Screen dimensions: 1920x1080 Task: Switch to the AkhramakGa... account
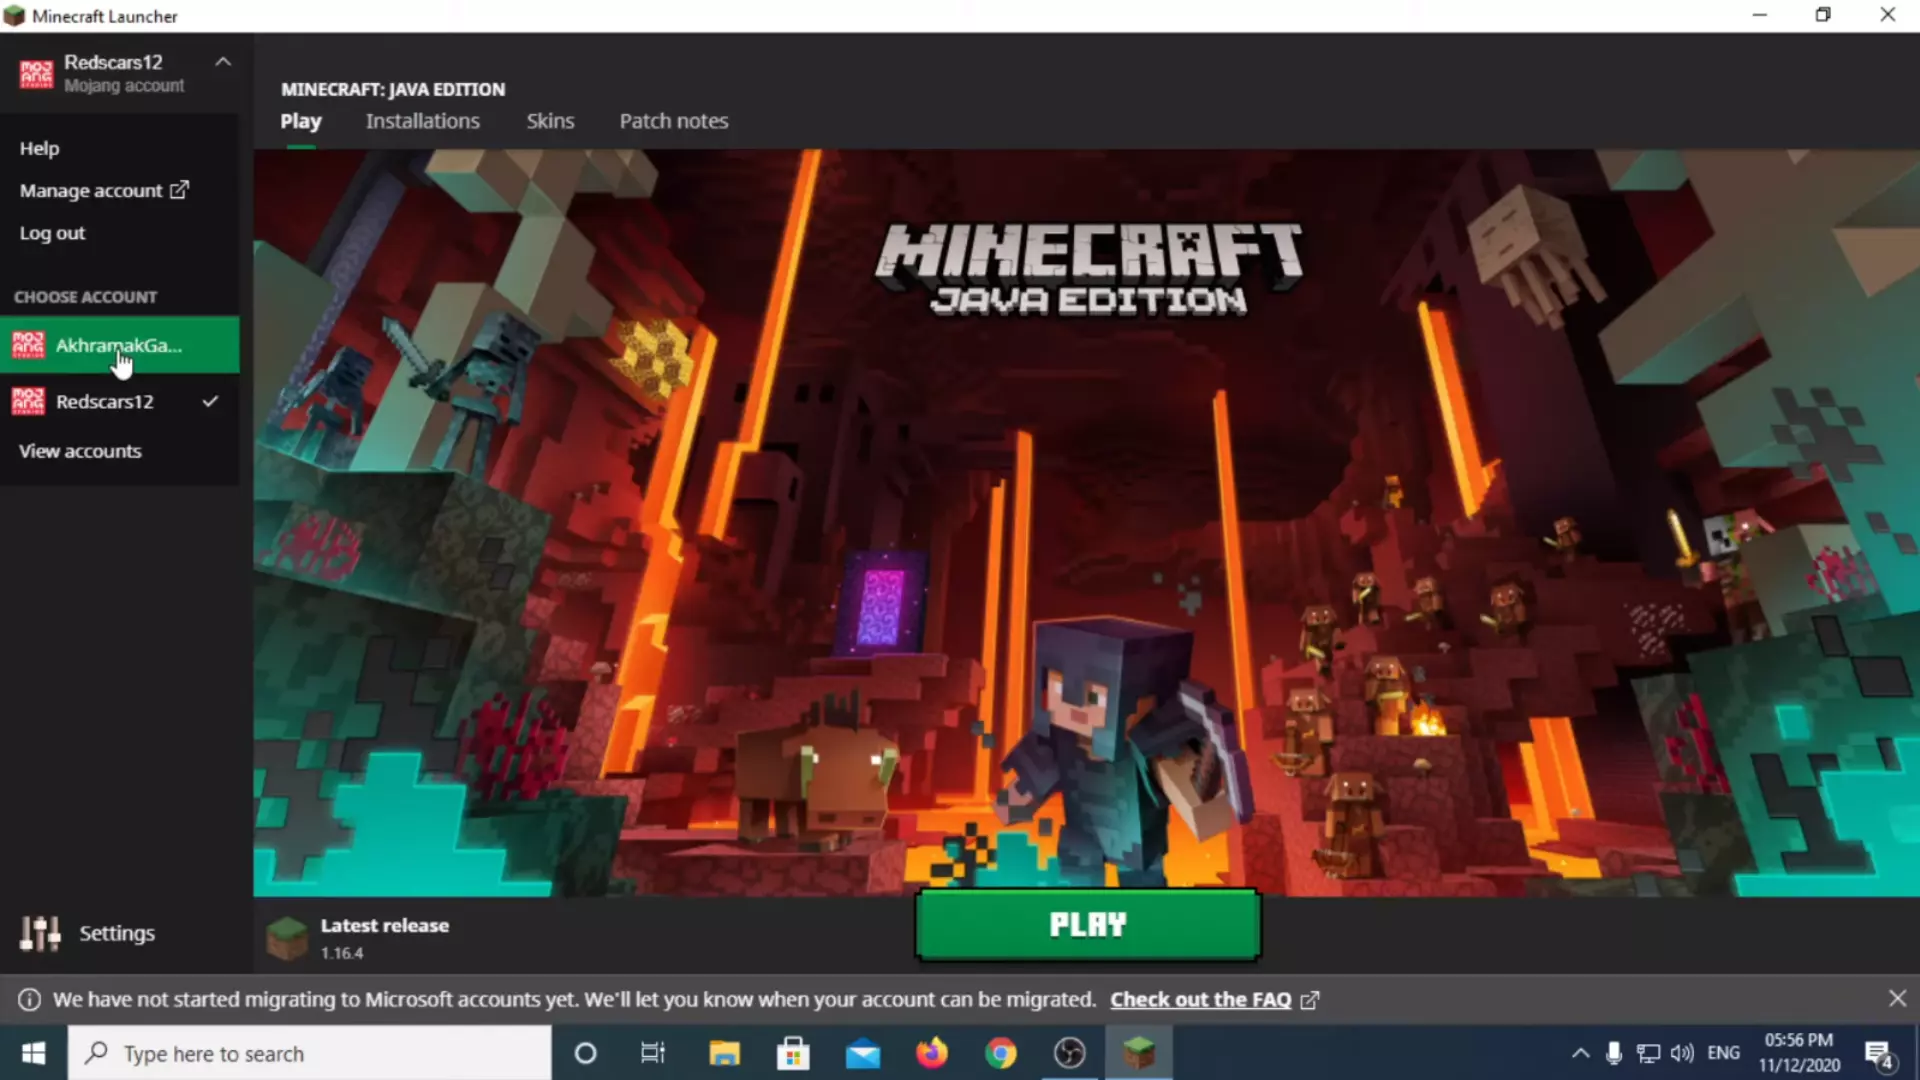(x=120, y=345)
